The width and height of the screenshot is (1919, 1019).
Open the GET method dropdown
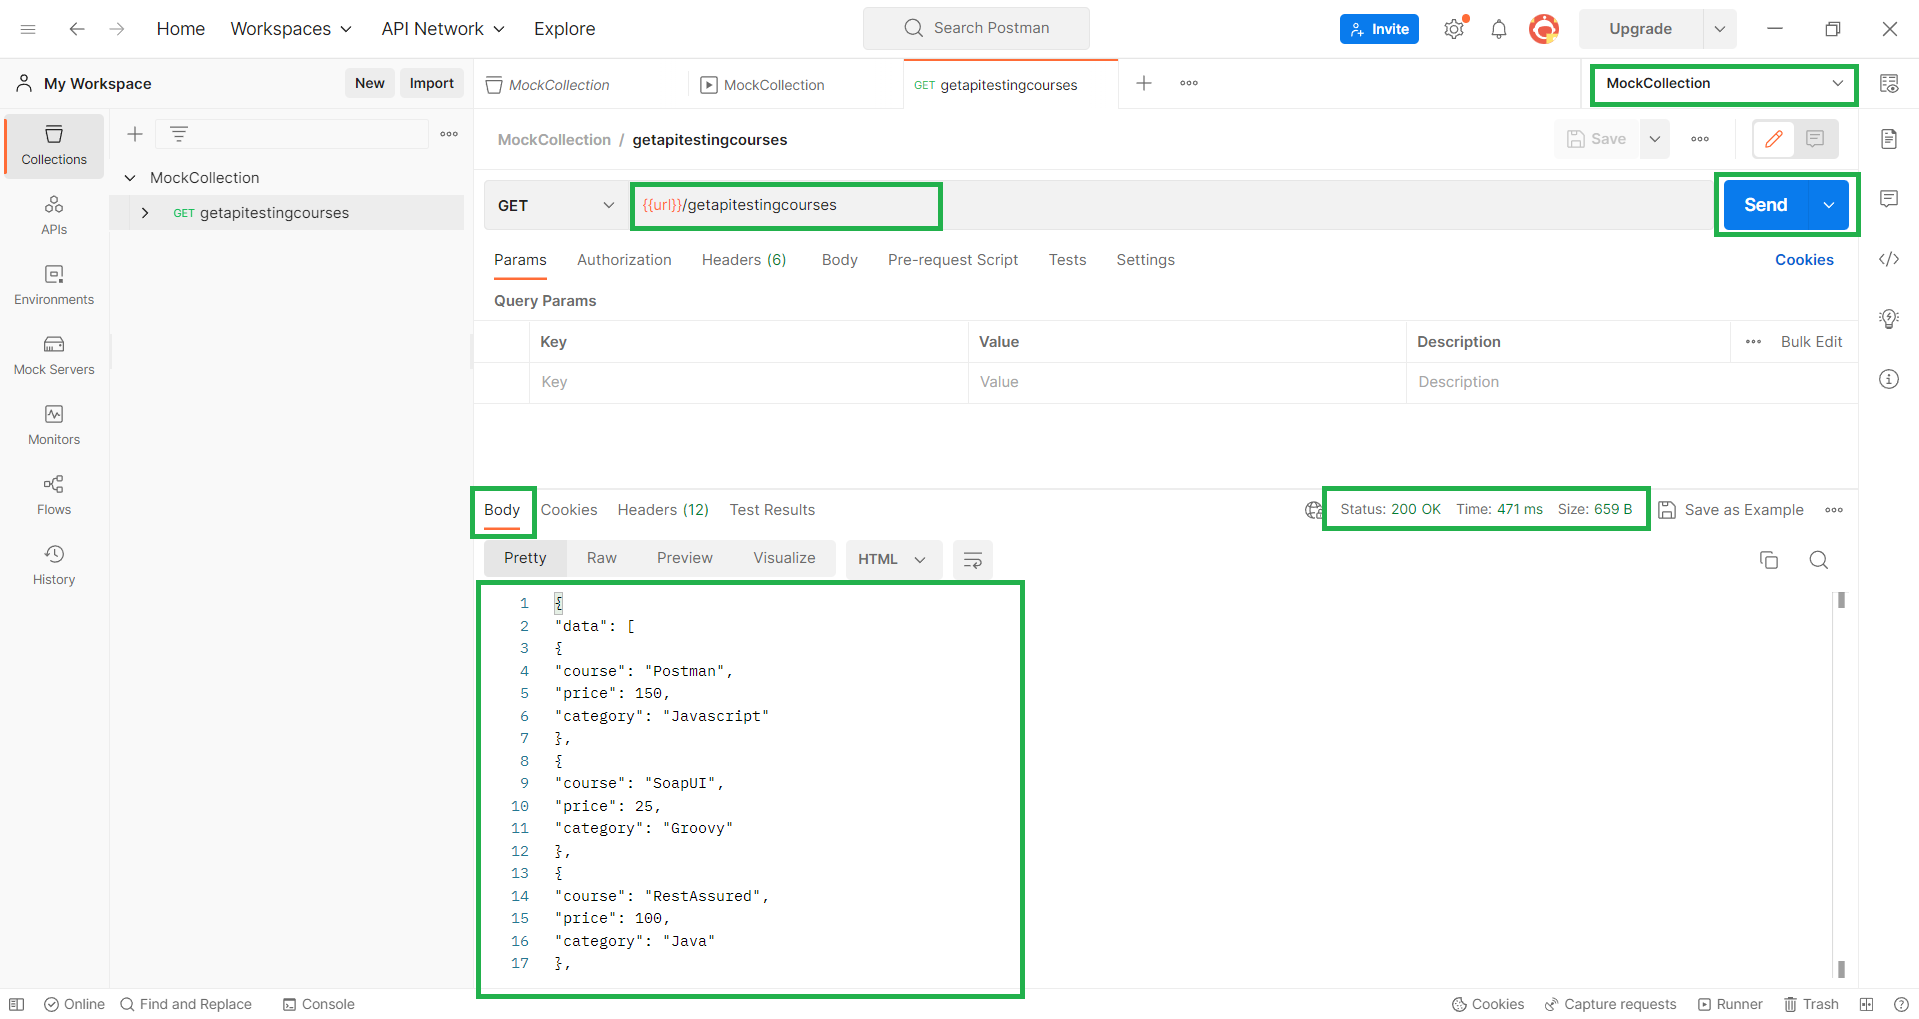[x=556, y=205]
